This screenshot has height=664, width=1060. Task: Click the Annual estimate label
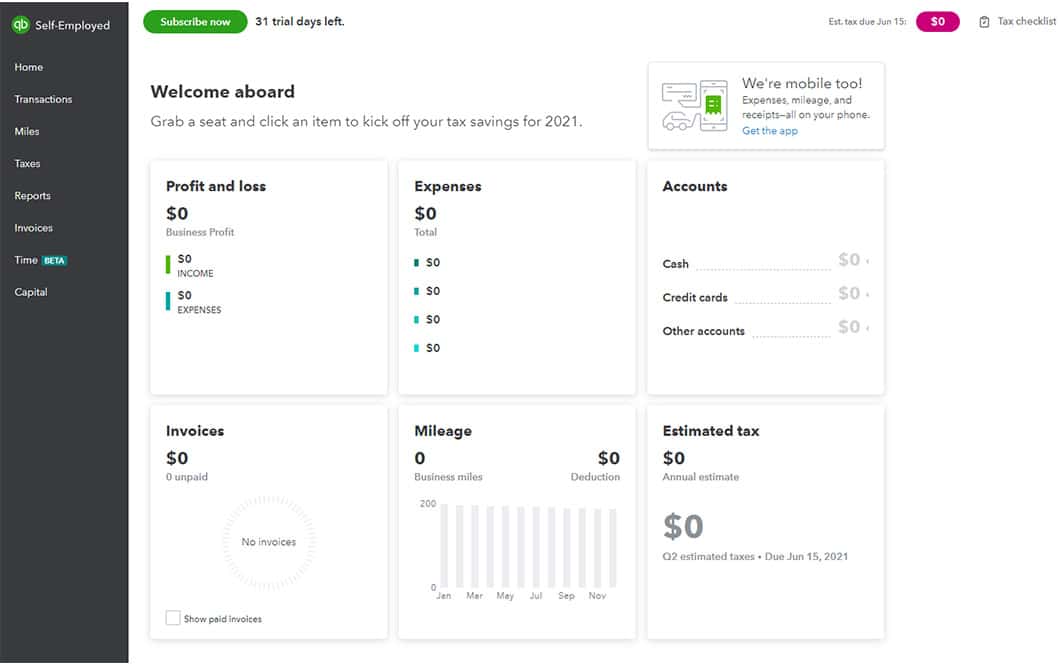pos(700,477)
